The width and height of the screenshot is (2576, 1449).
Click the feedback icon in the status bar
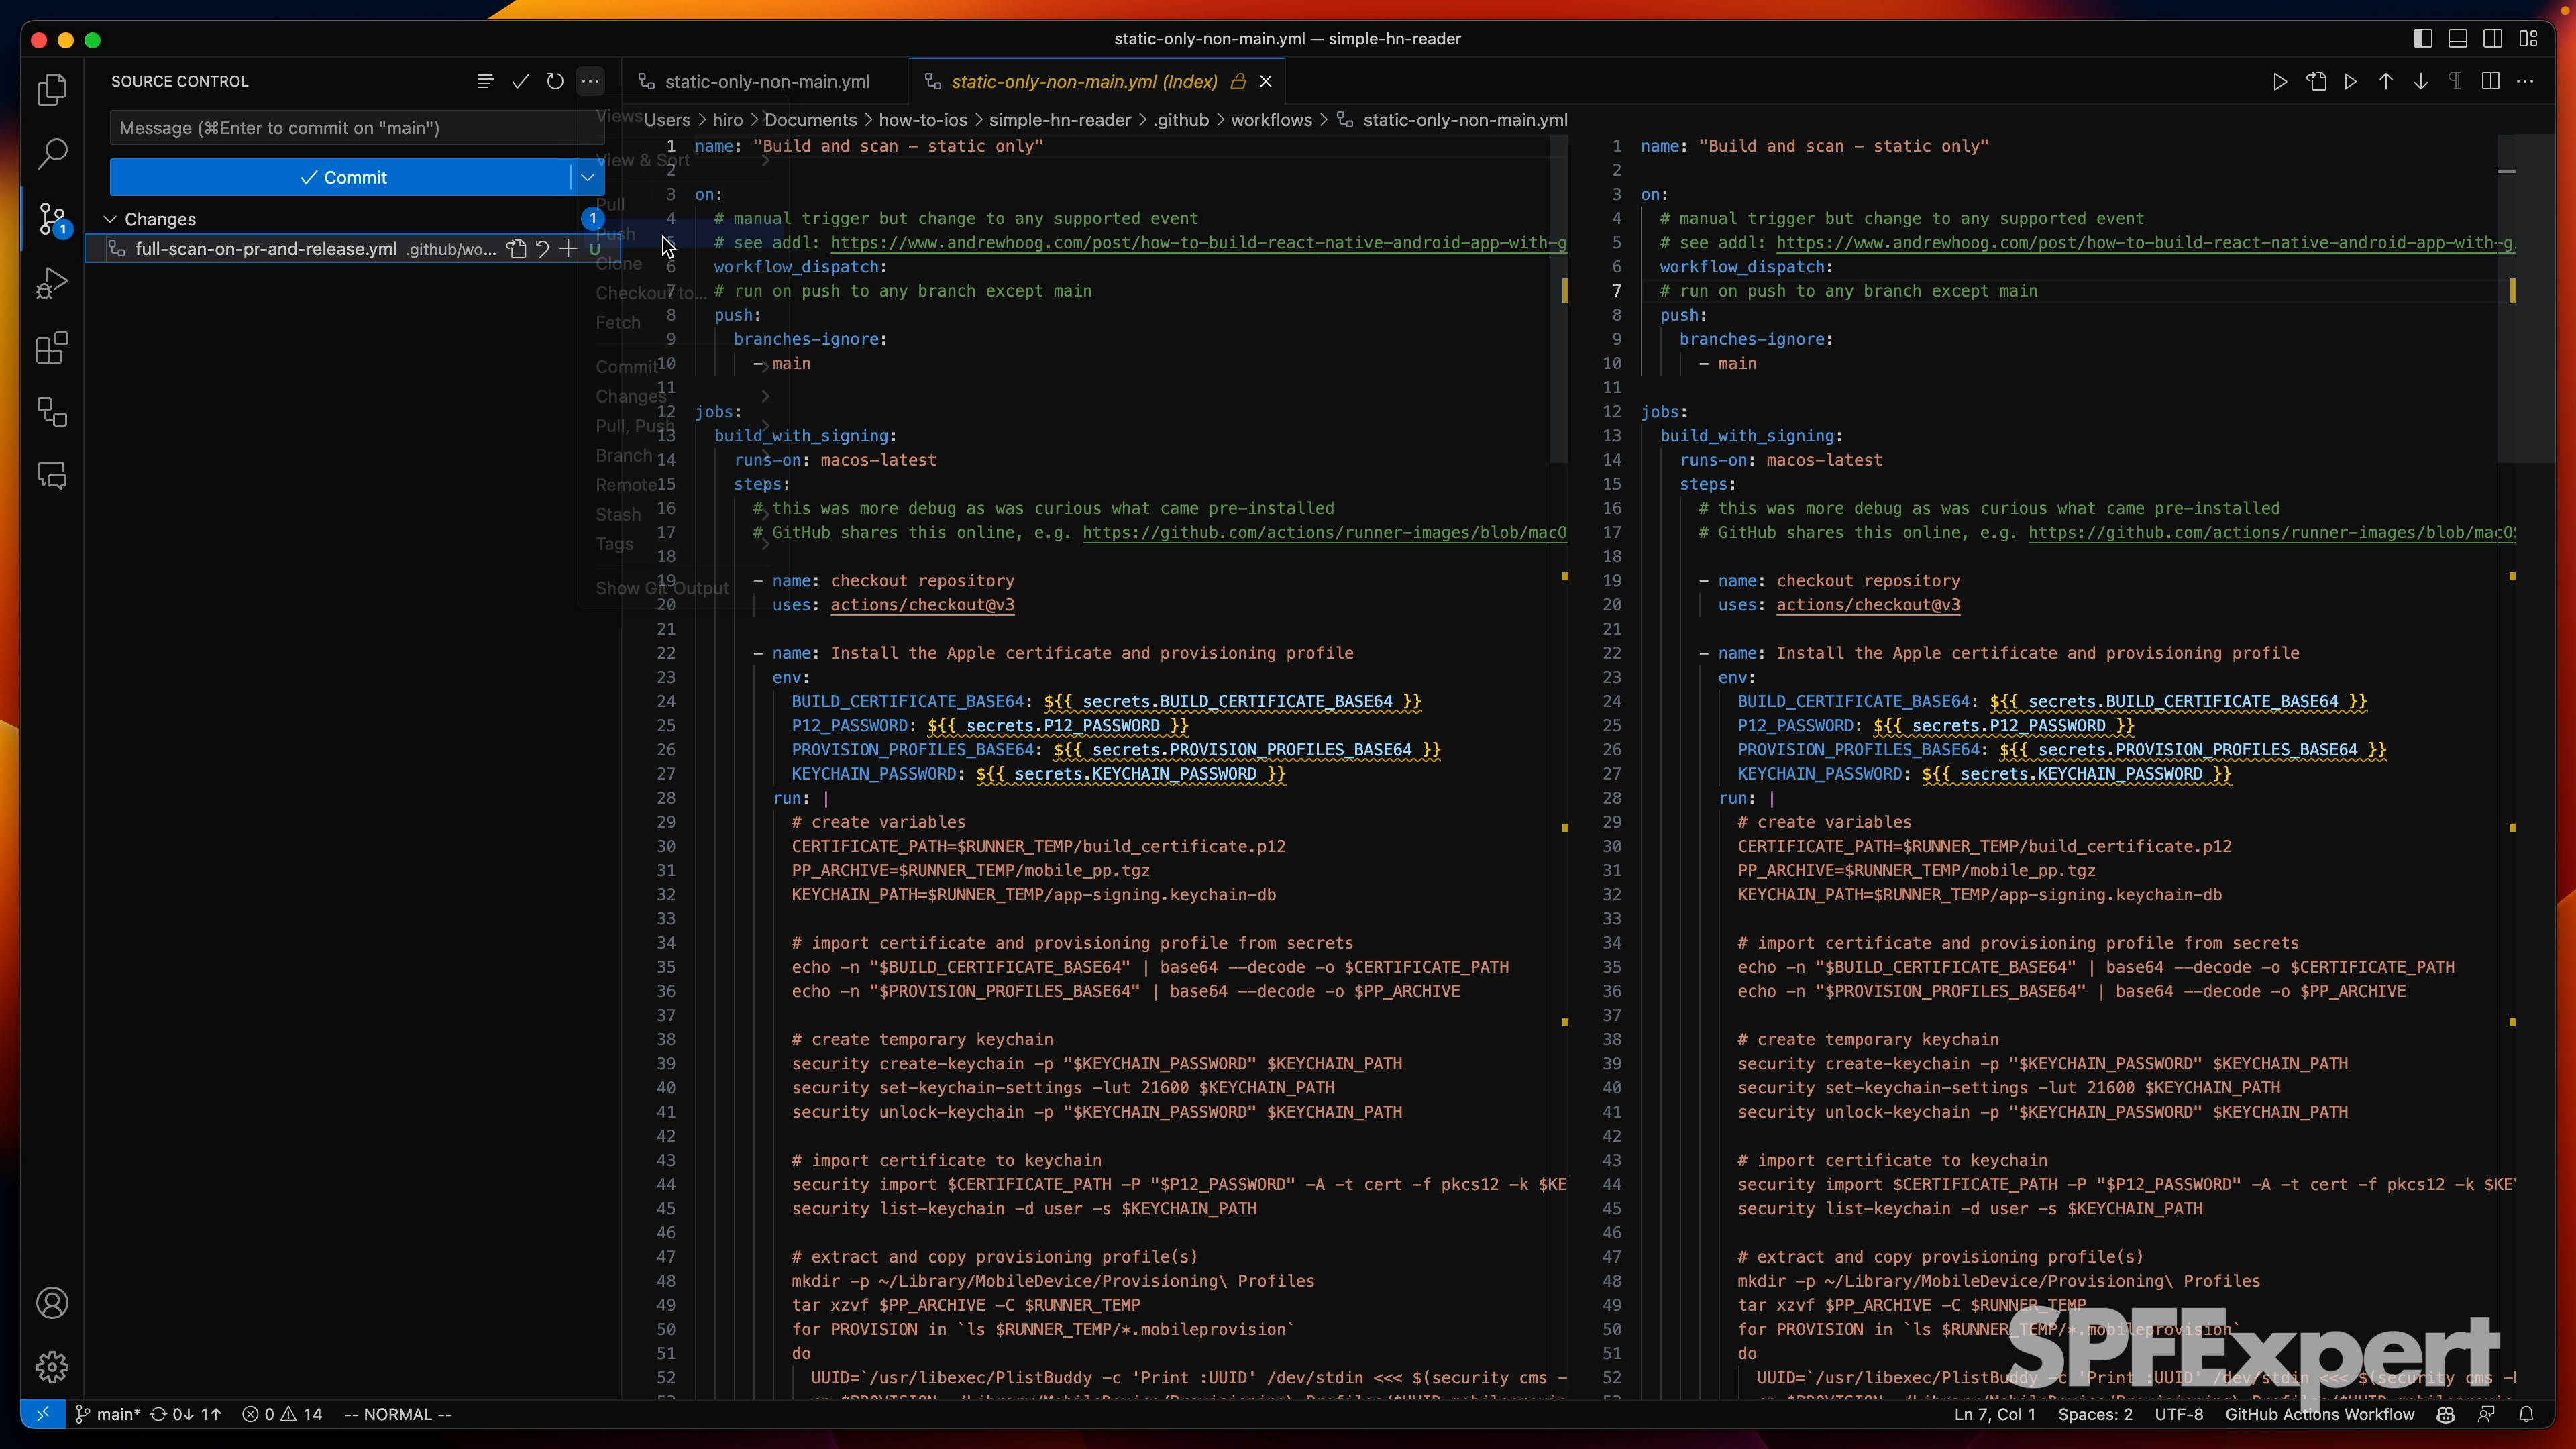(2486, 1414)
